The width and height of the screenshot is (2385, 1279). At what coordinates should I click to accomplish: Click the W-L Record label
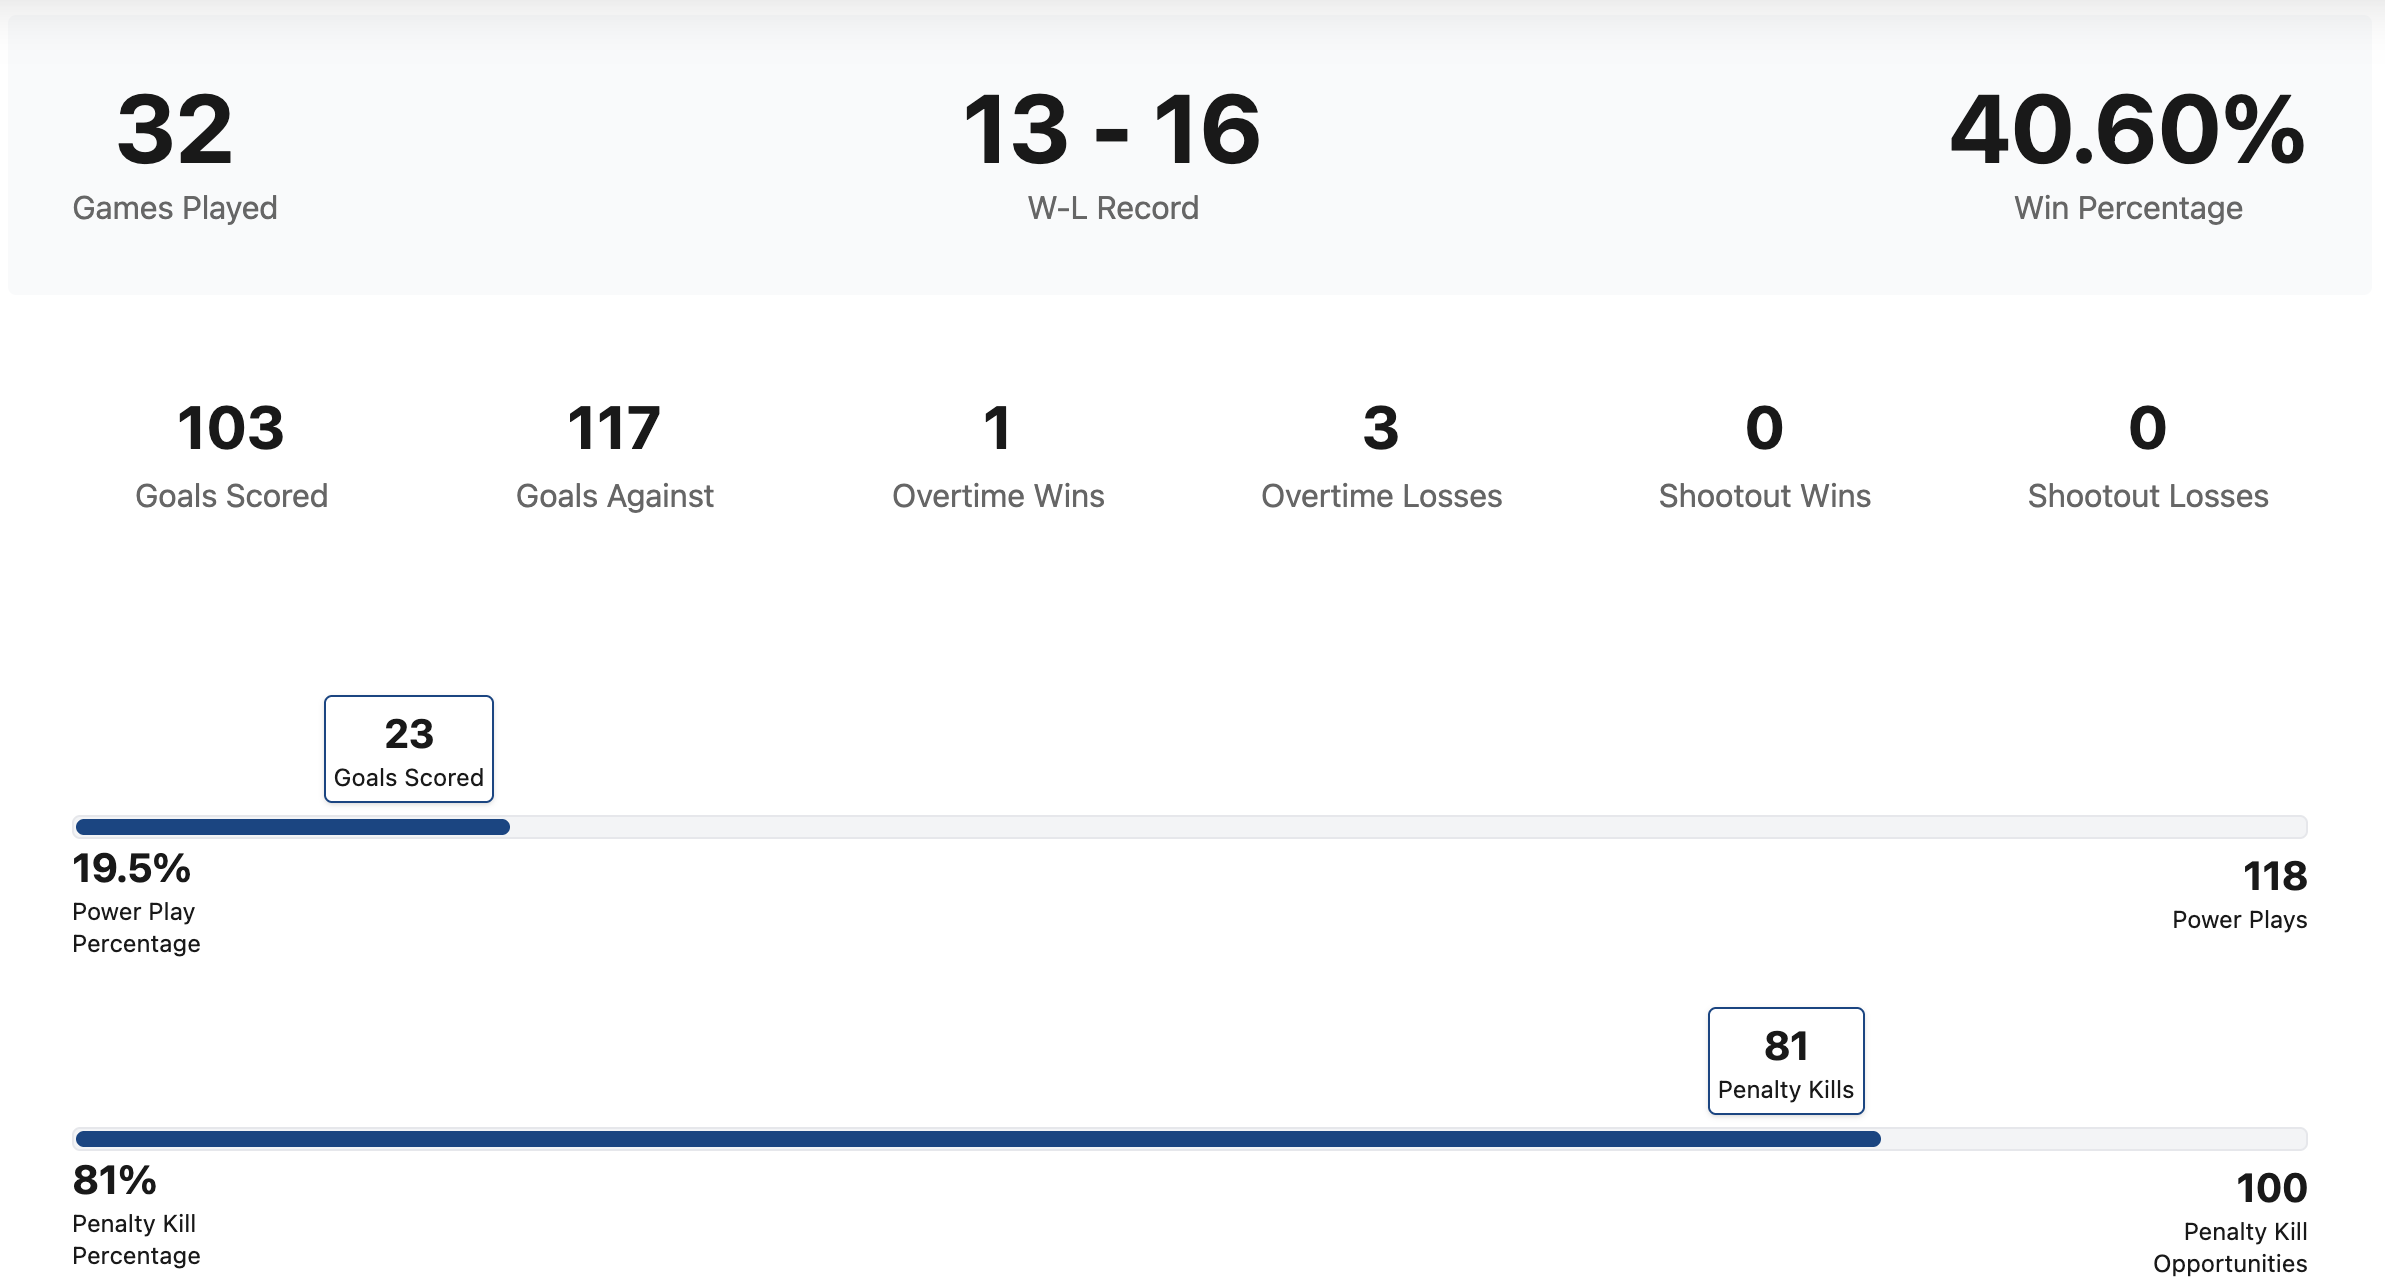pos(1113,208)
